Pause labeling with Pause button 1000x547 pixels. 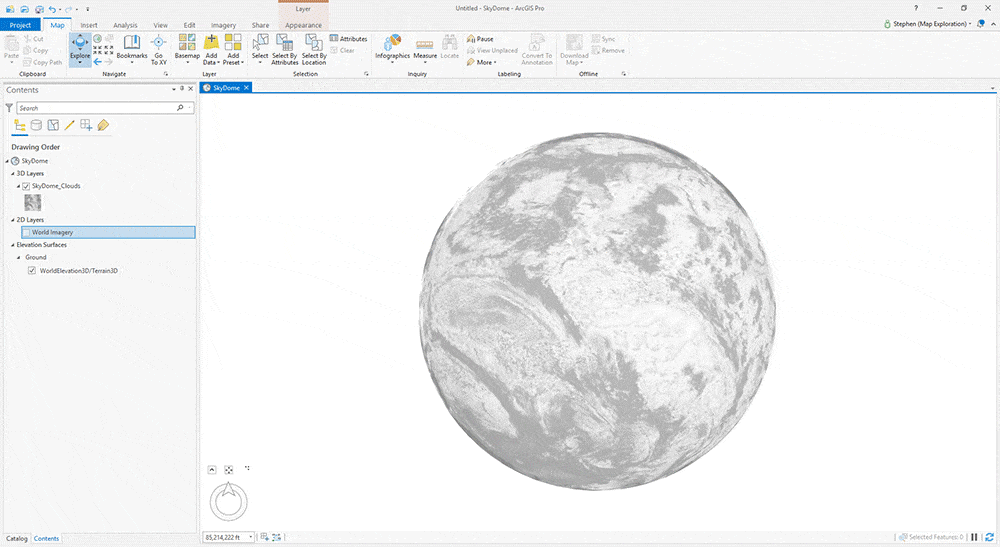point(479,39)
